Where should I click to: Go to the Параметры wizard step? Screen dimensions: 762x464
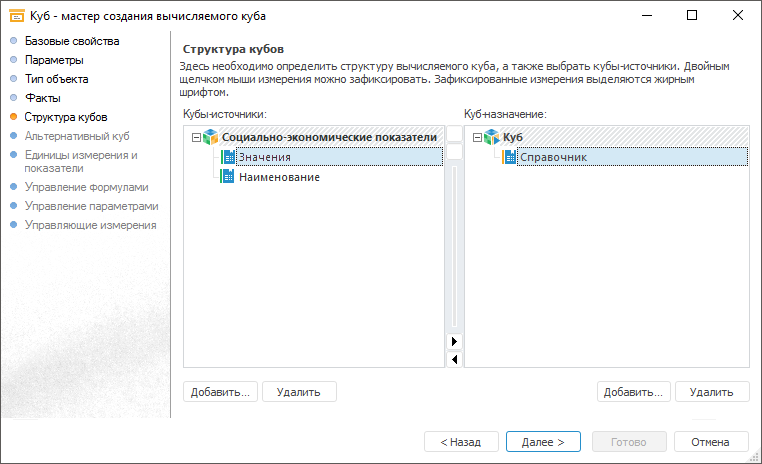(x=54, y=60)
